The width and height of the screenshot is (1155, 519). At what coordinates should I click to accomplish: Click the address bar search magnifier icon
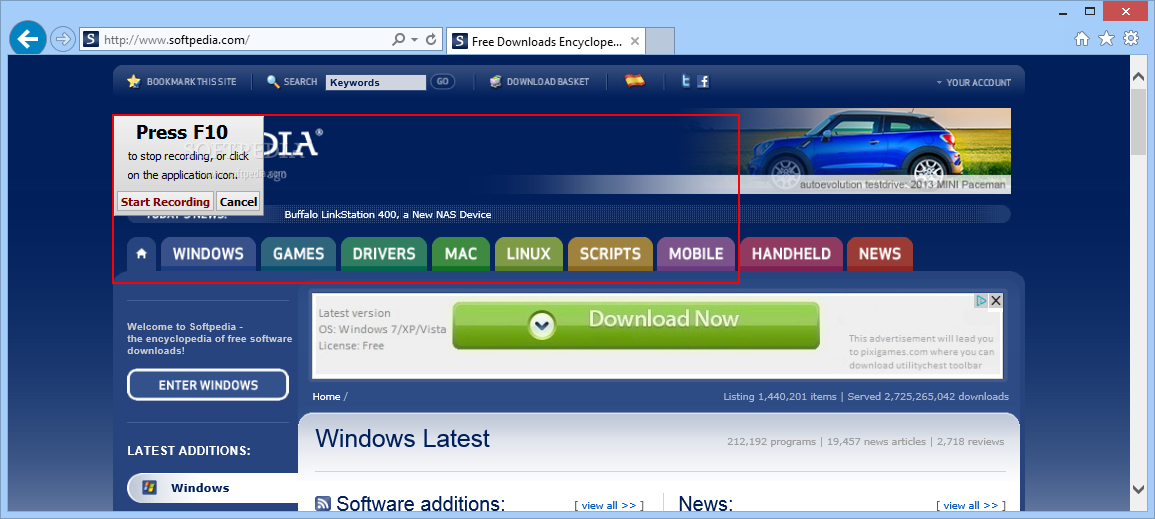click(399, 39)
